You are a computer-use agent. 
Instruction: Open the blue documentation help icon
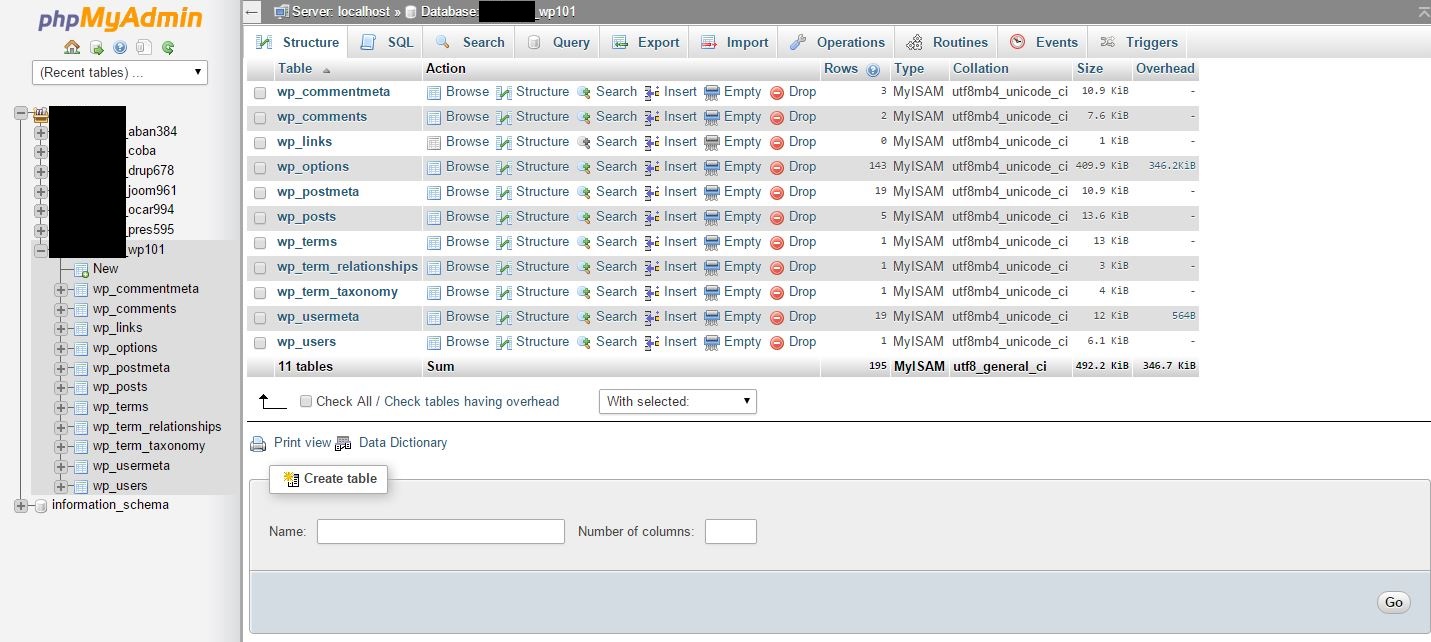pos(120,47)
